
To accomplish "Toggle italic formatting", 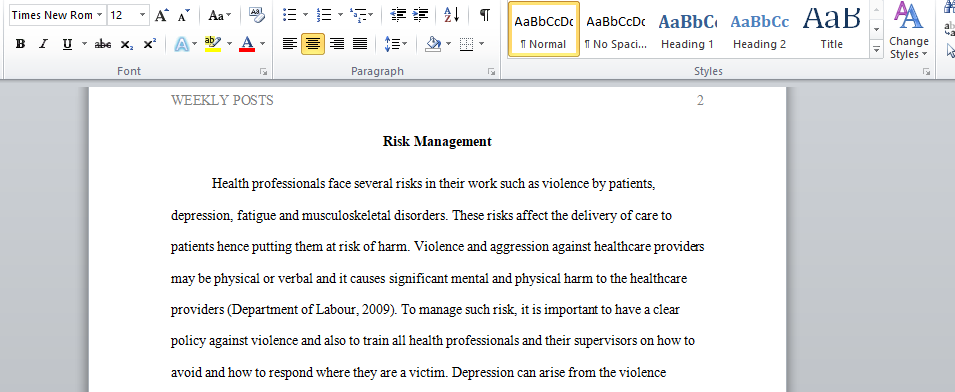I will click(x=43, y=44).
